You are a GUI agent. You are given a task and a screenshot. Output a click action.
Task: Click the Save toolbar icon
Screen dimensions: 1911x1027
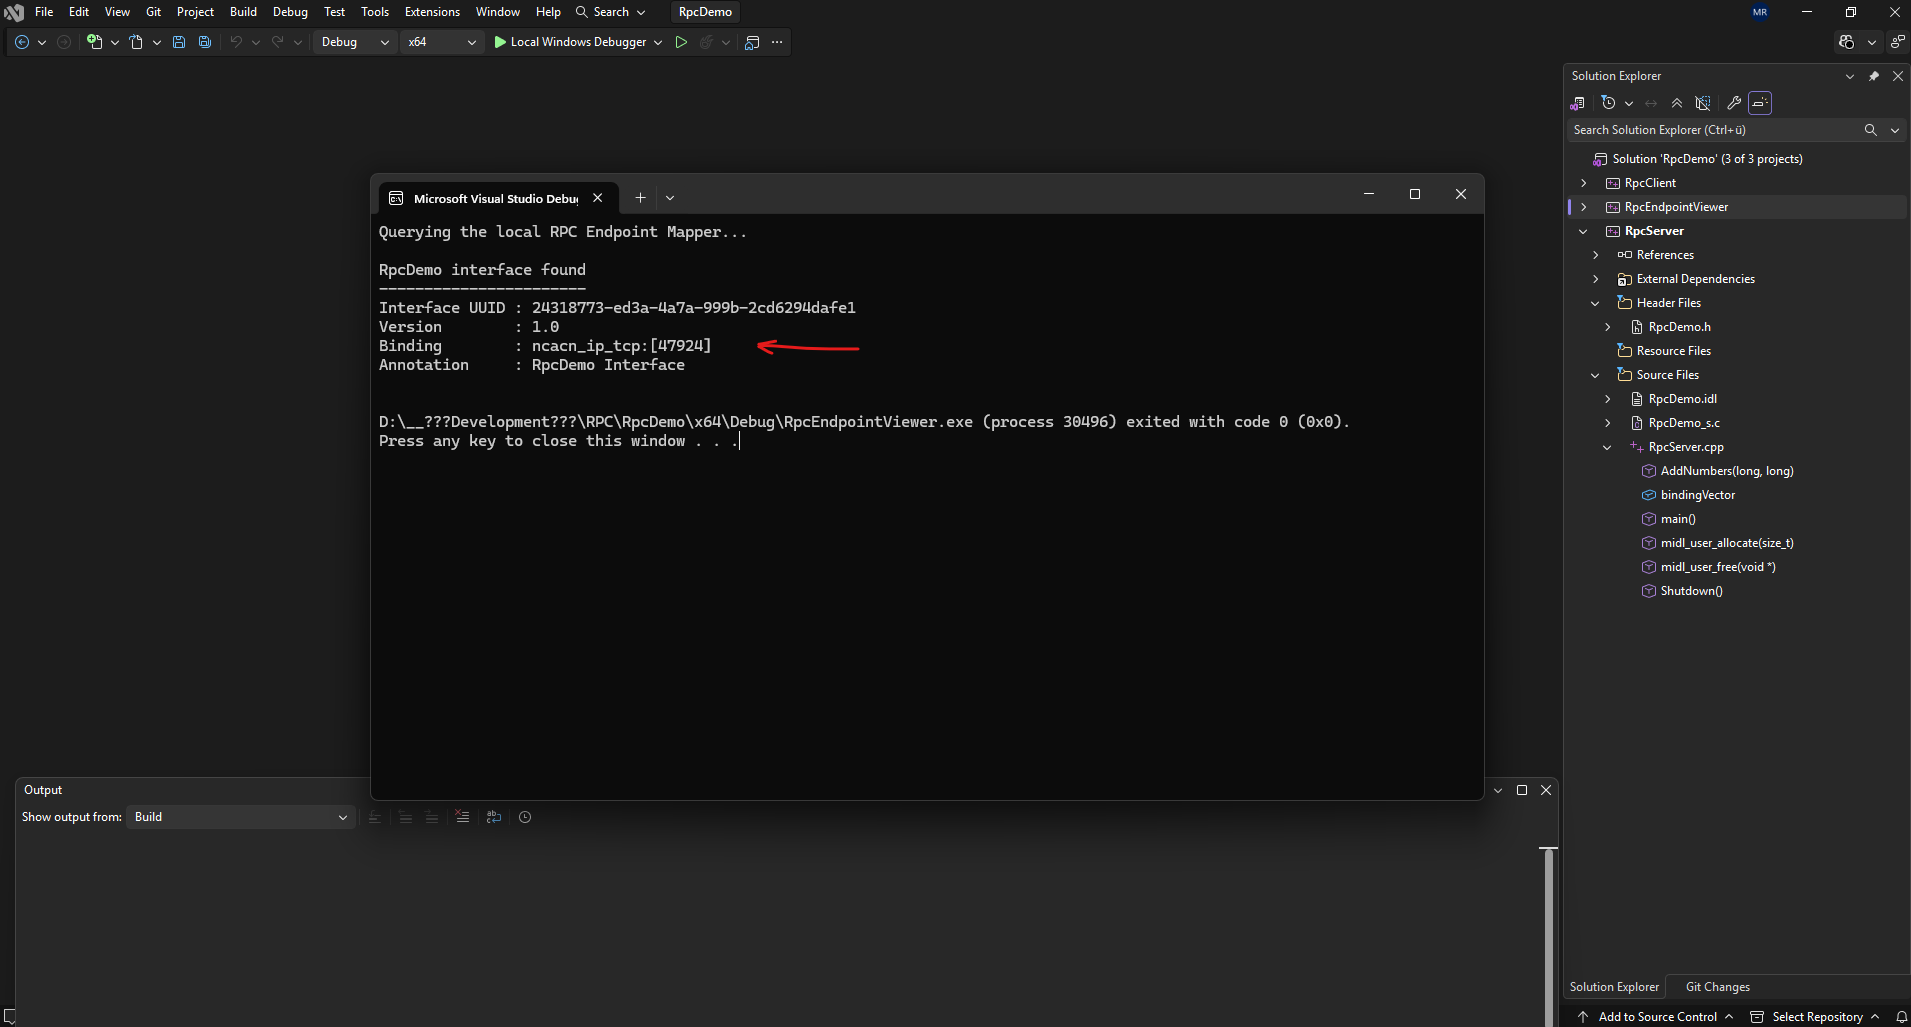coord(179,42)
